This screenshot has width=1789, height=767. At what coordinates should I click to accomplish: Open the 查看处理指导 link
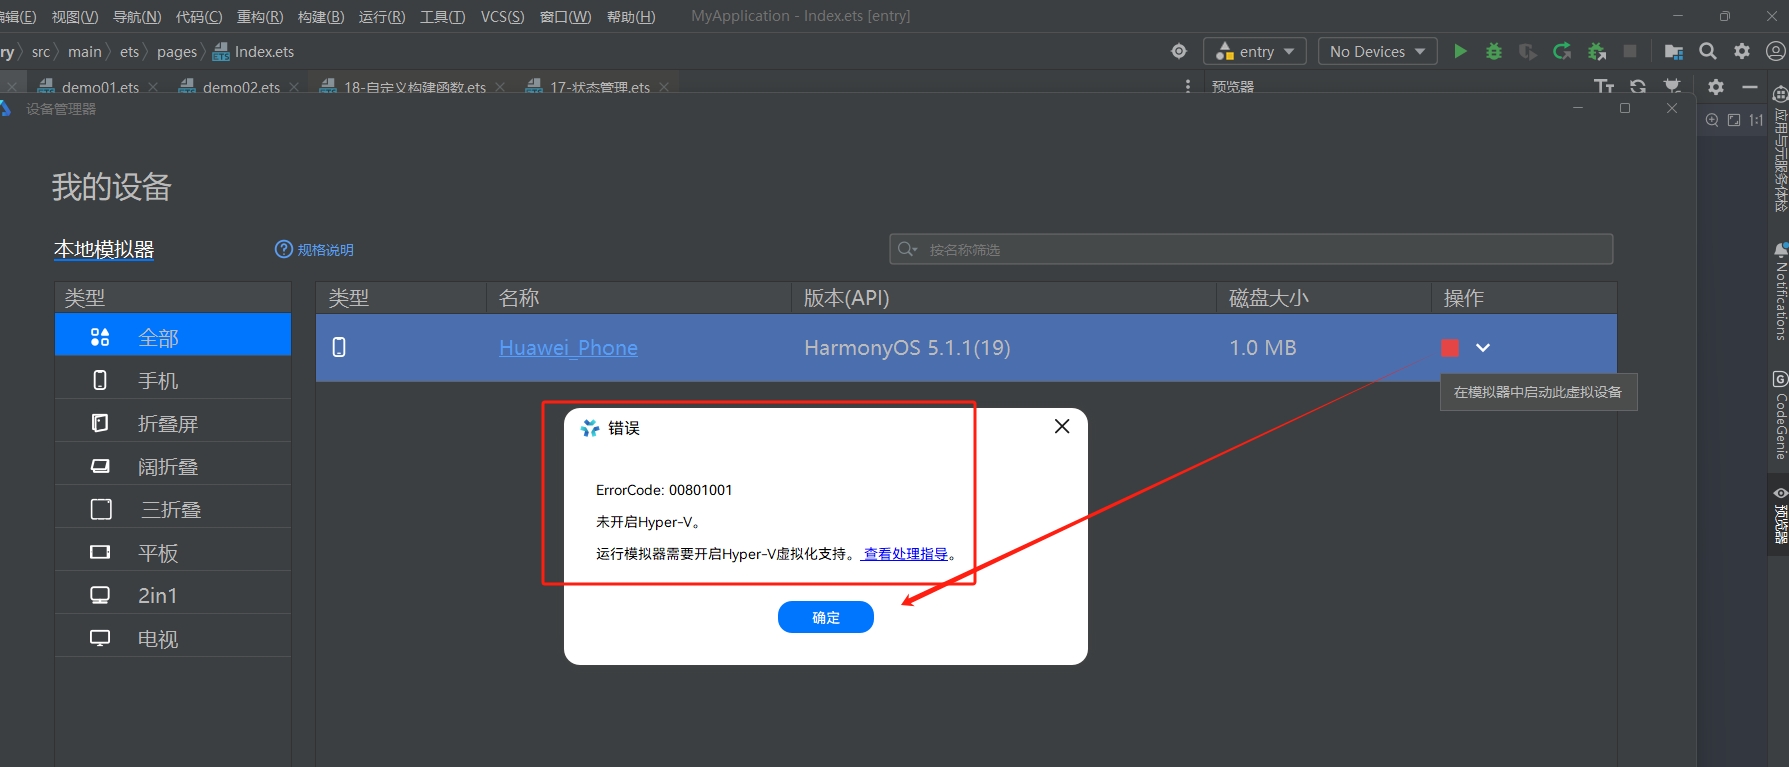tap(906, 553)
